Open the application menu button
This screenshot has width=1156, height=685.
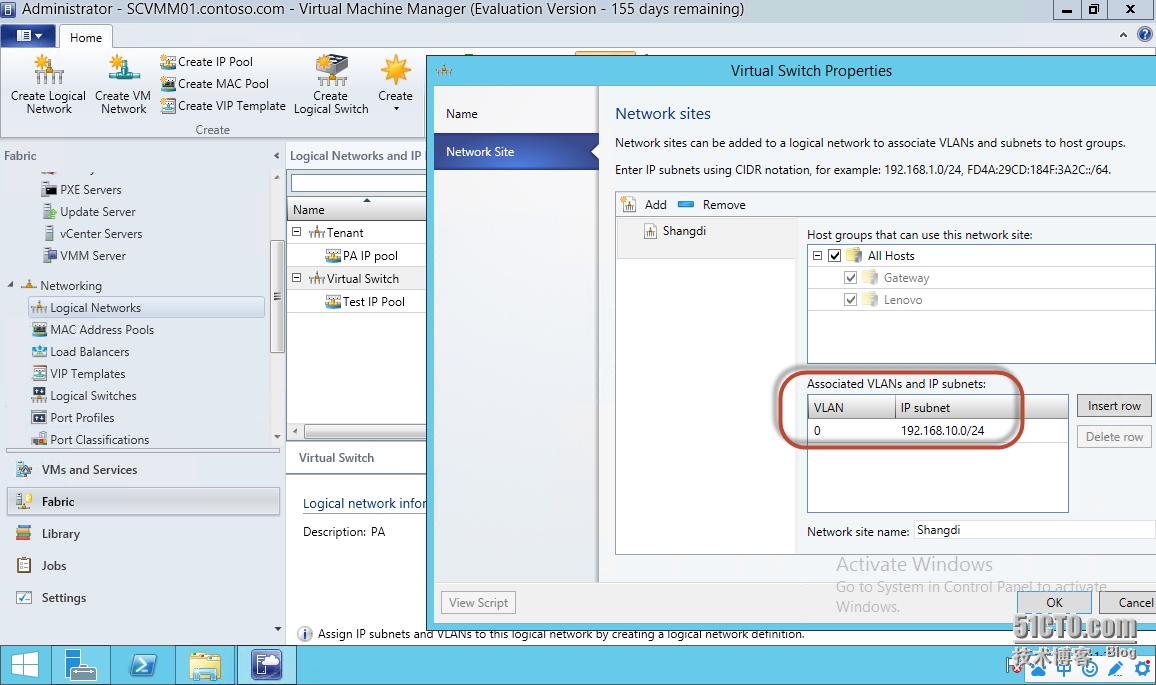click(29, 36)
